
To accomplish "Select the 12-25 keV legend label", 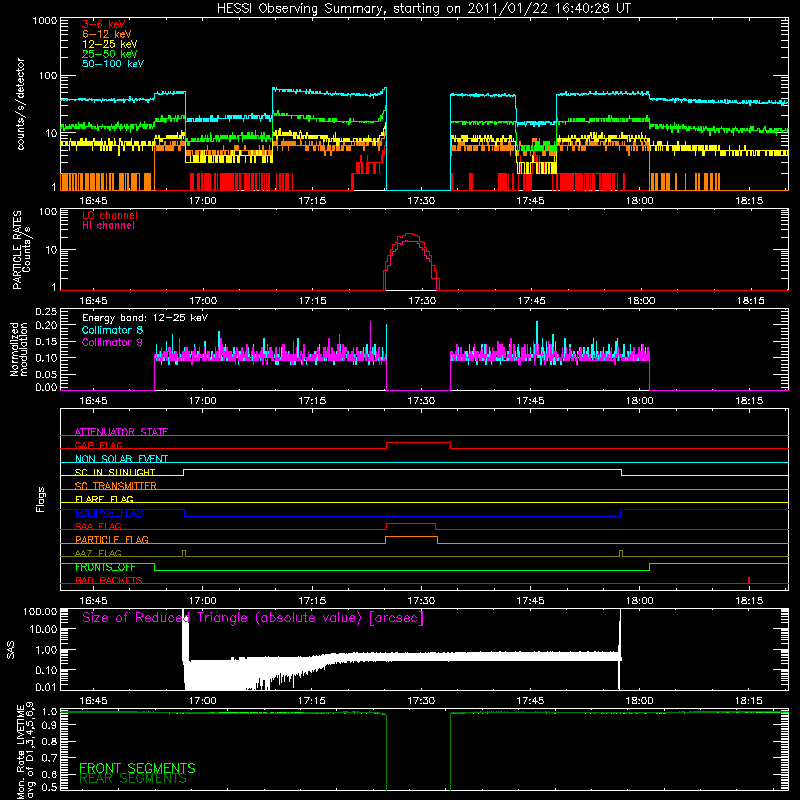I will point(110,44).
